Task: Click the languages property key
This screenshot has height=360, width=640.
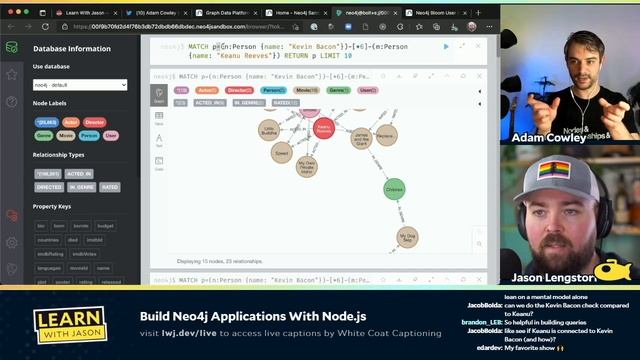Action: click(x=49, y=268)
